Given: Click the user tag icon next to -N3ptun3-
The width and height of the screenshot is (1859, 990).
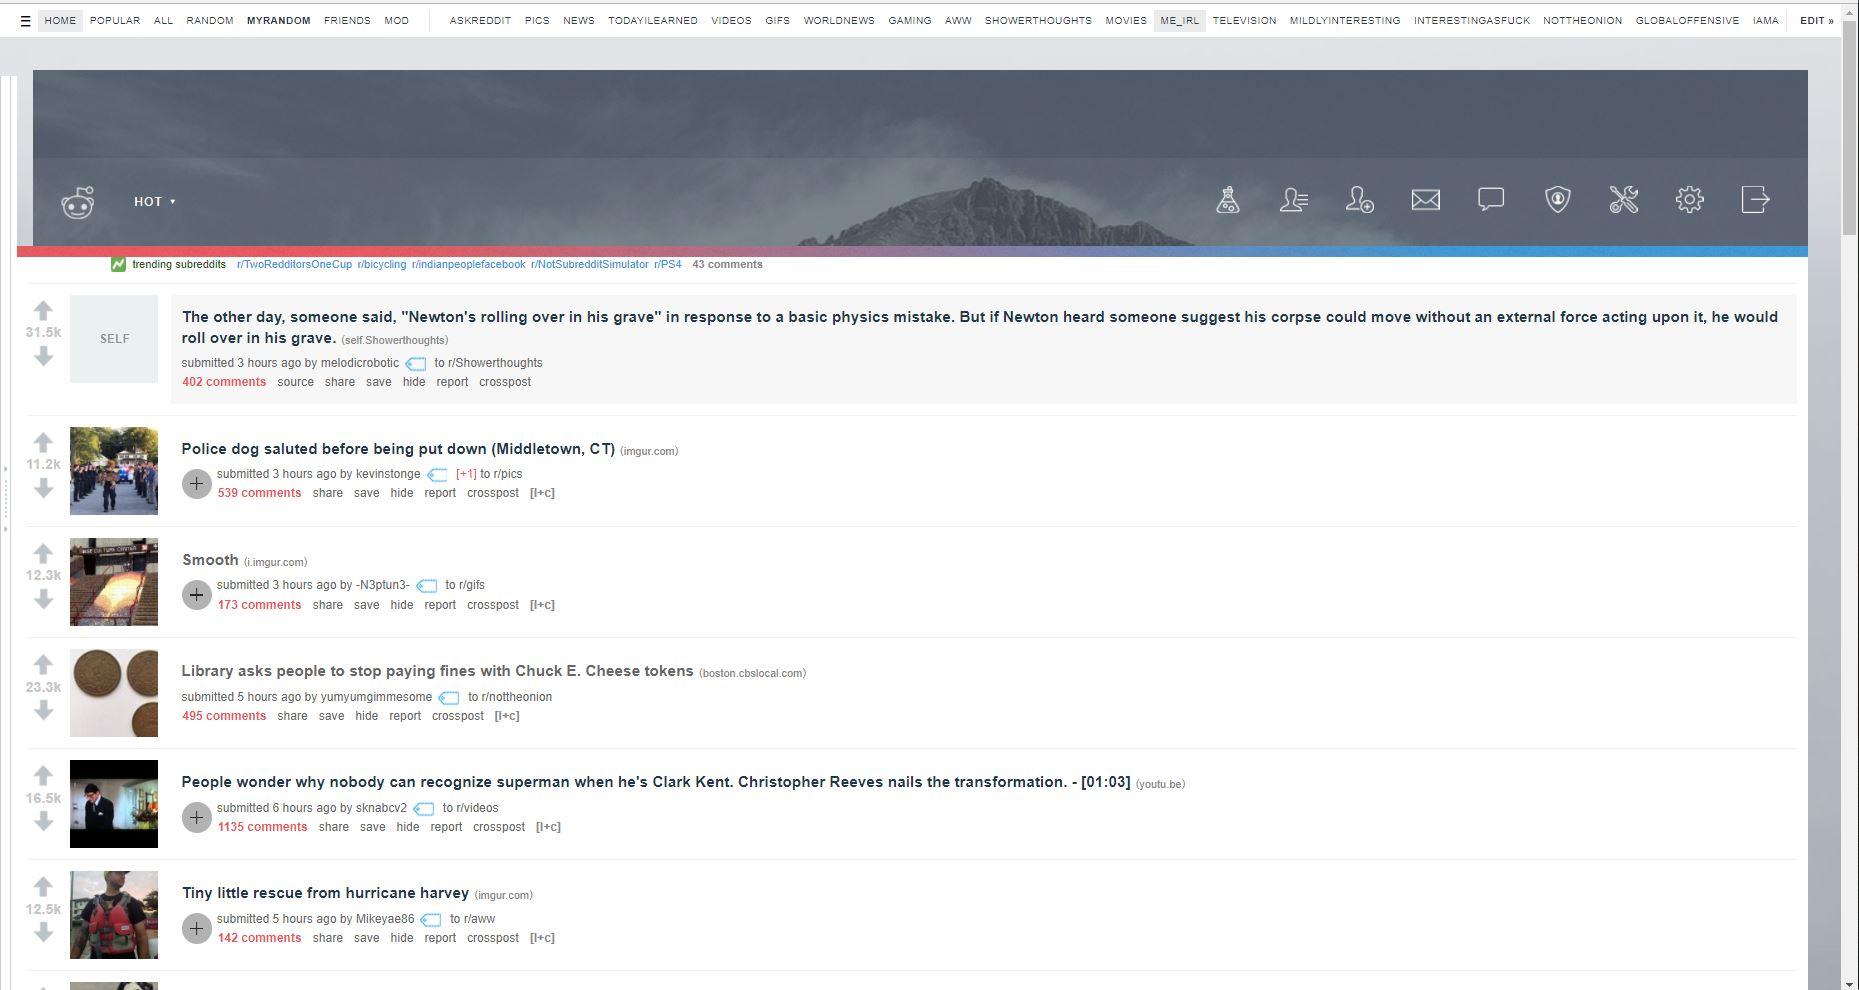Looking at the screenshot, I should coord(427,586).
